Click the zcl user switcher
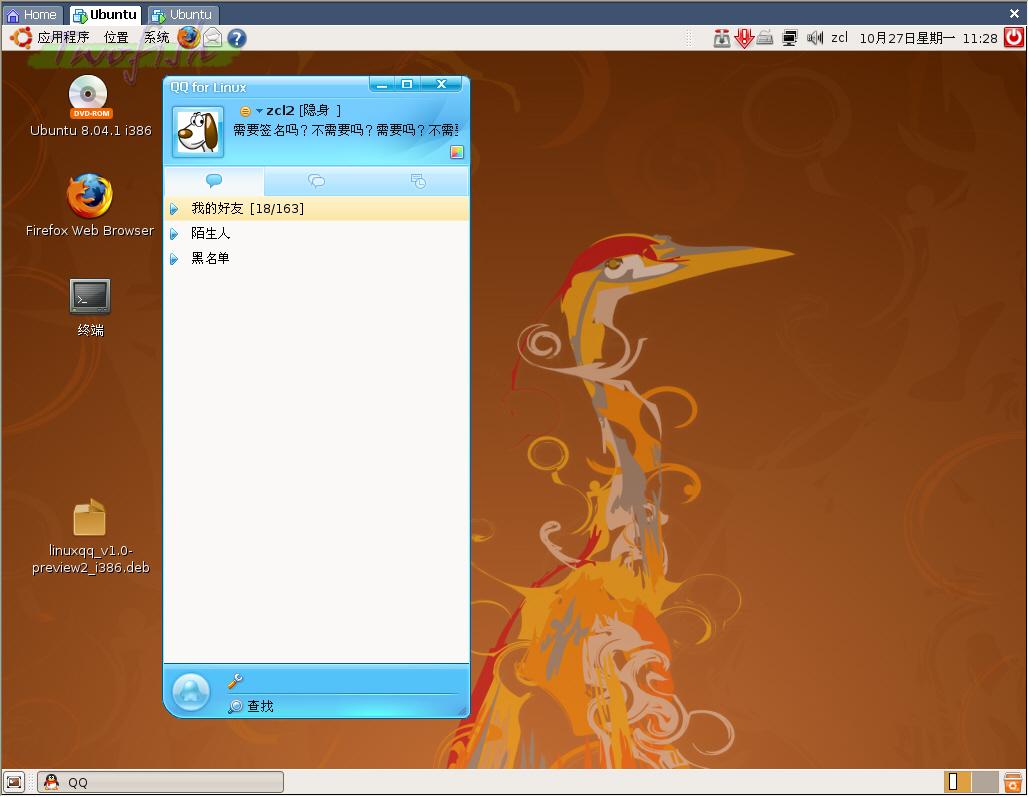The image size is (1029, 797). pyautogui.click(x=839, y=37)
